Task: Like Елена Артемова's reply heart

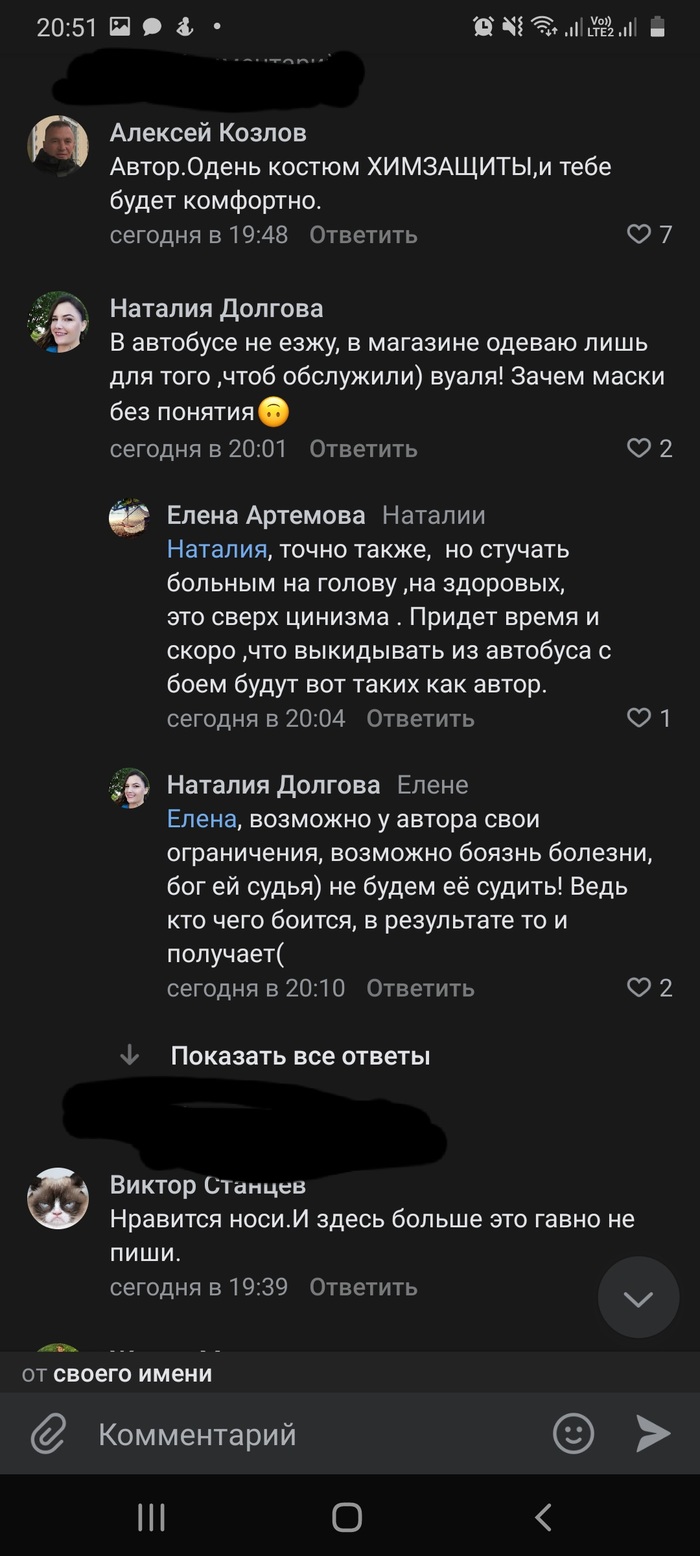Action: [639, 718]
